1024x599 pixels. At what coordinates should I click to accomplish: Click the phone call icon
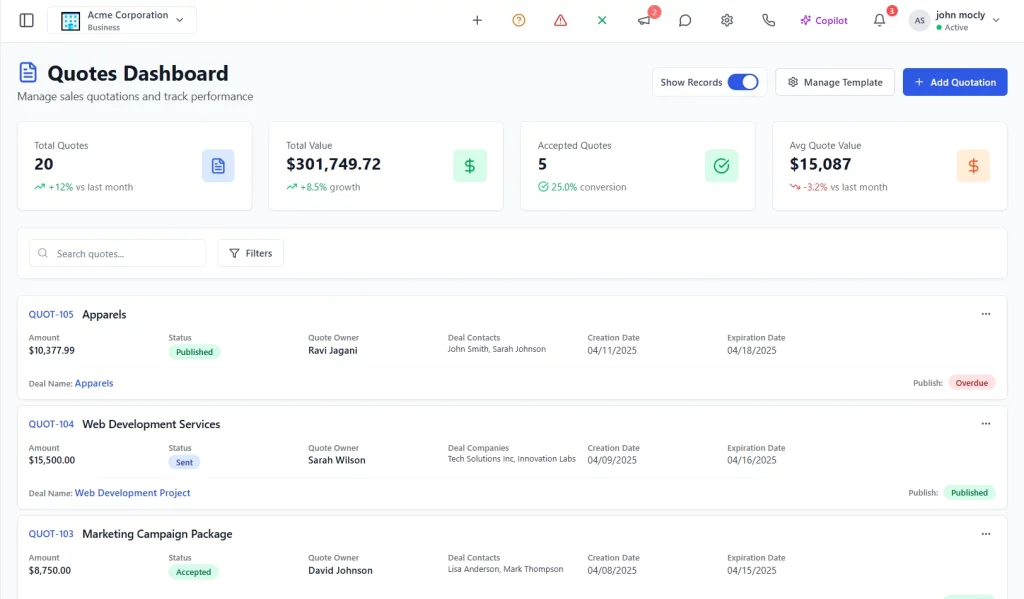769,20
